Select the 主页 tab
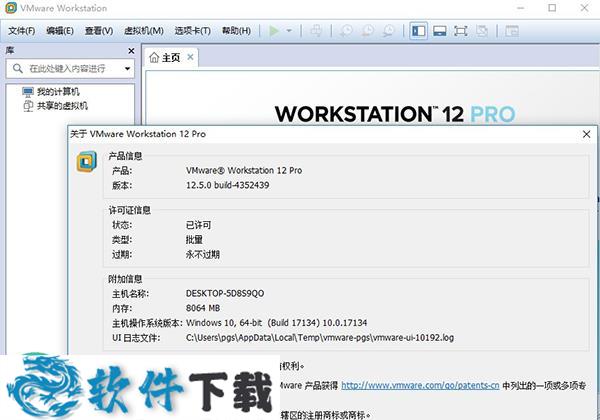The width and height of the screenshot is (600, 420). click(x=171, y=58)
